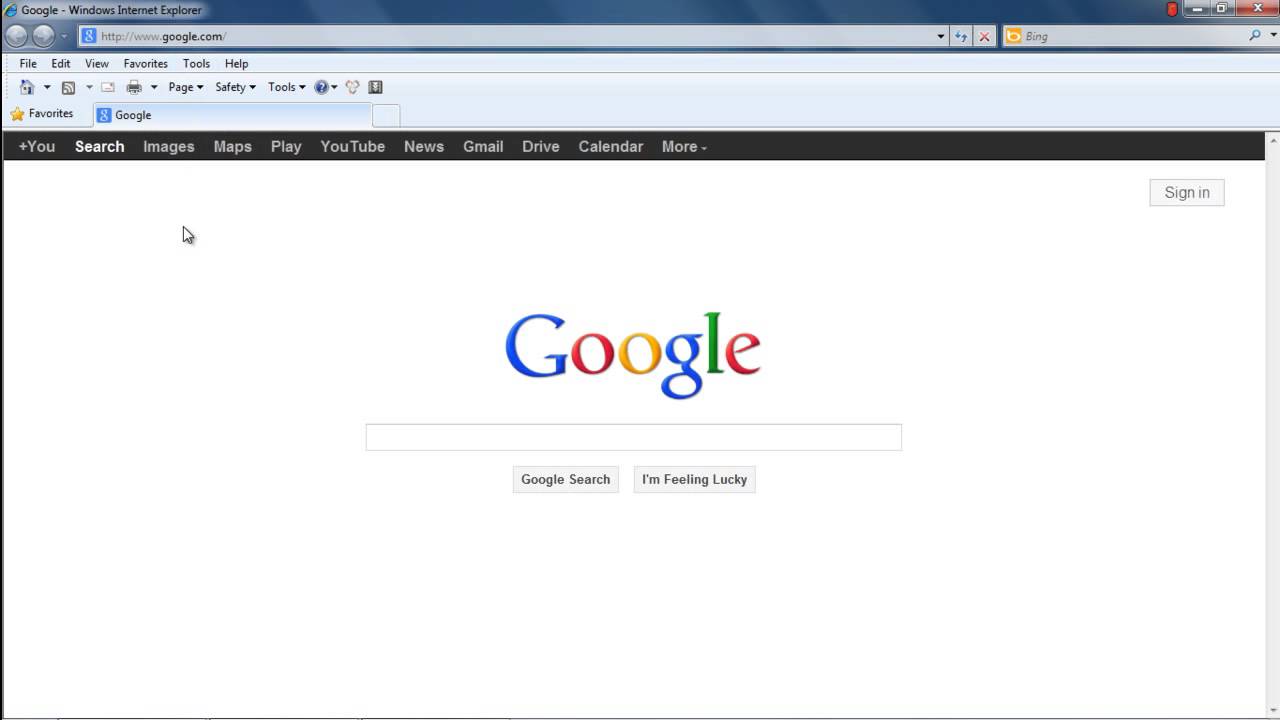Open the Page dropdown in command bar
Viewport: 1280px width, 720px height.
(186, 87)
